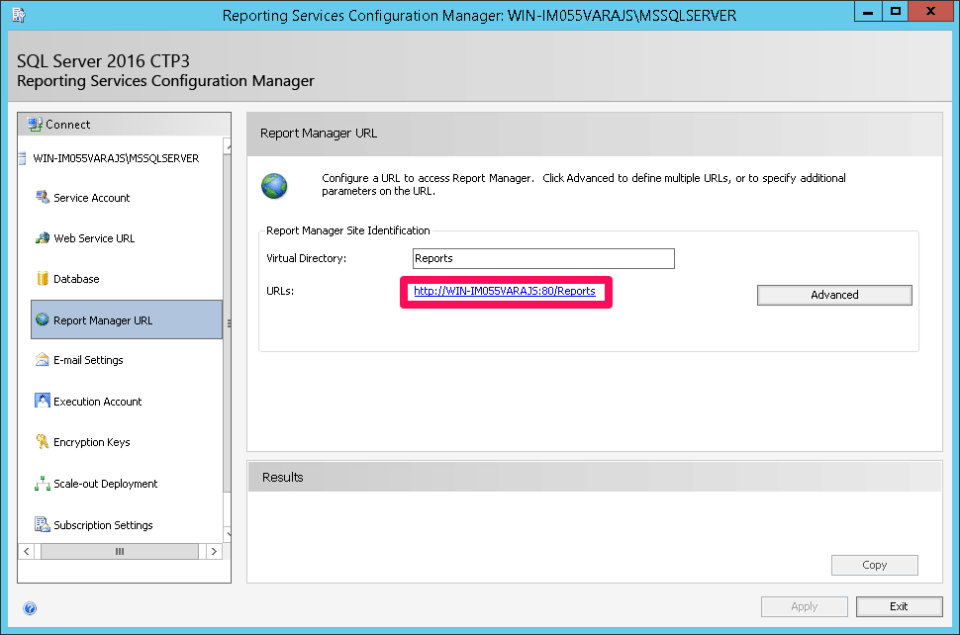Click WIN-IM055VARAJS\MSSQLSERVER server name text
This screenshot has width=960, height=635.
116,159
